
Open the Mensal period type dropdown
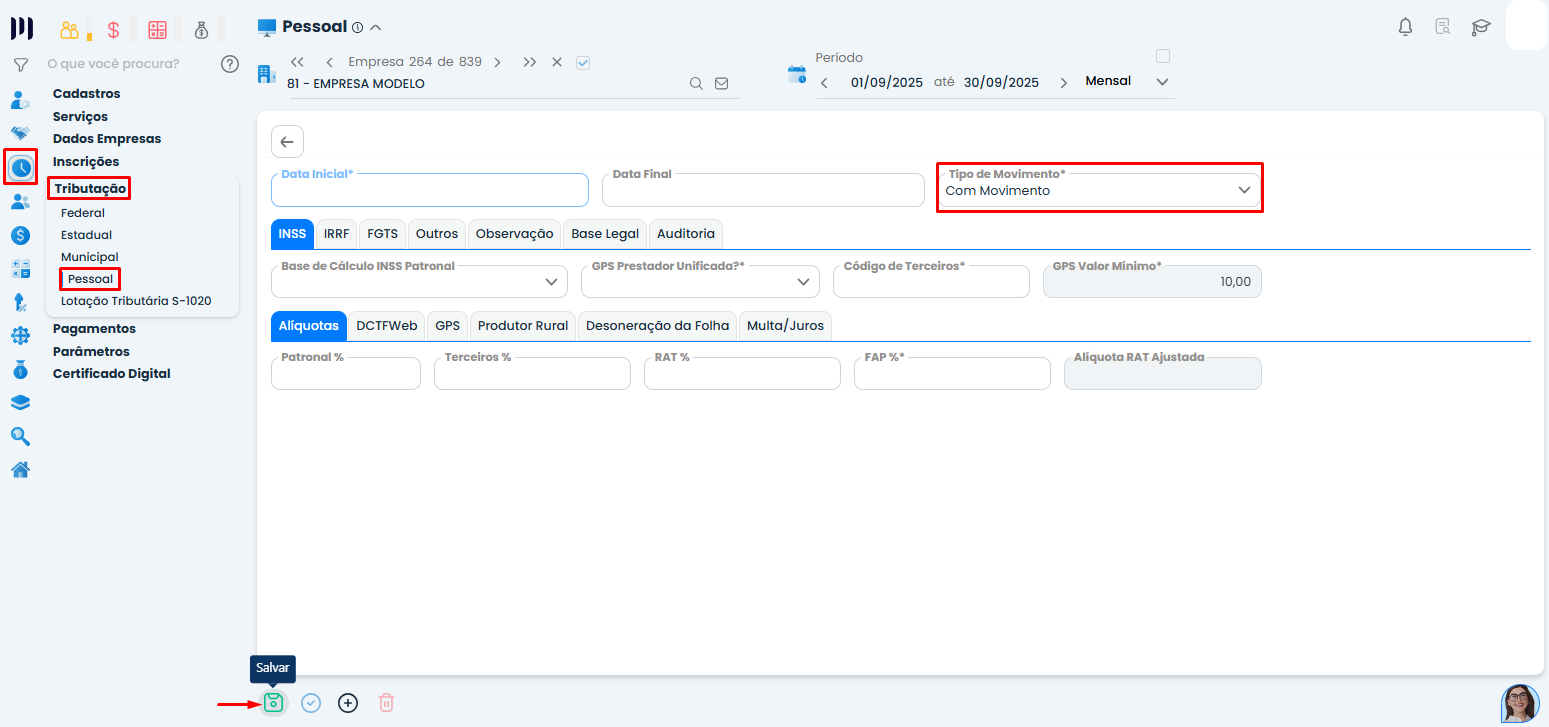tap(1128, 82)
